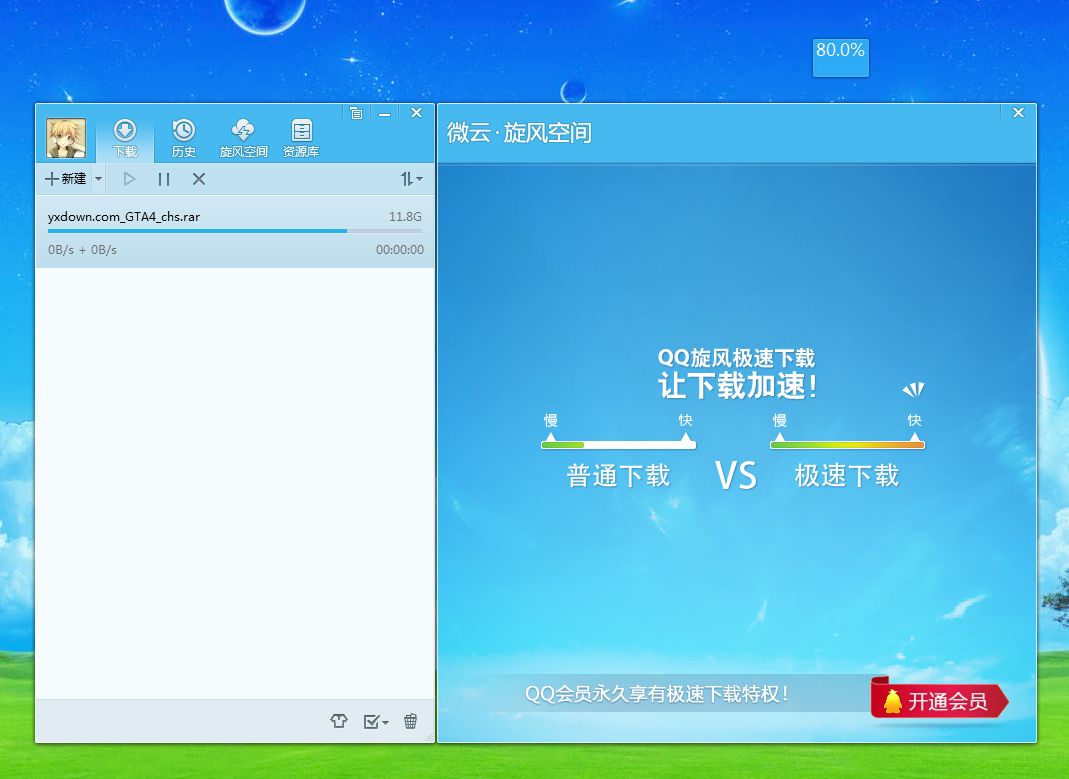The height and width of the screenshot is (779, 1069).
Task: Pause the selected download task
Action: click(164, 179)
